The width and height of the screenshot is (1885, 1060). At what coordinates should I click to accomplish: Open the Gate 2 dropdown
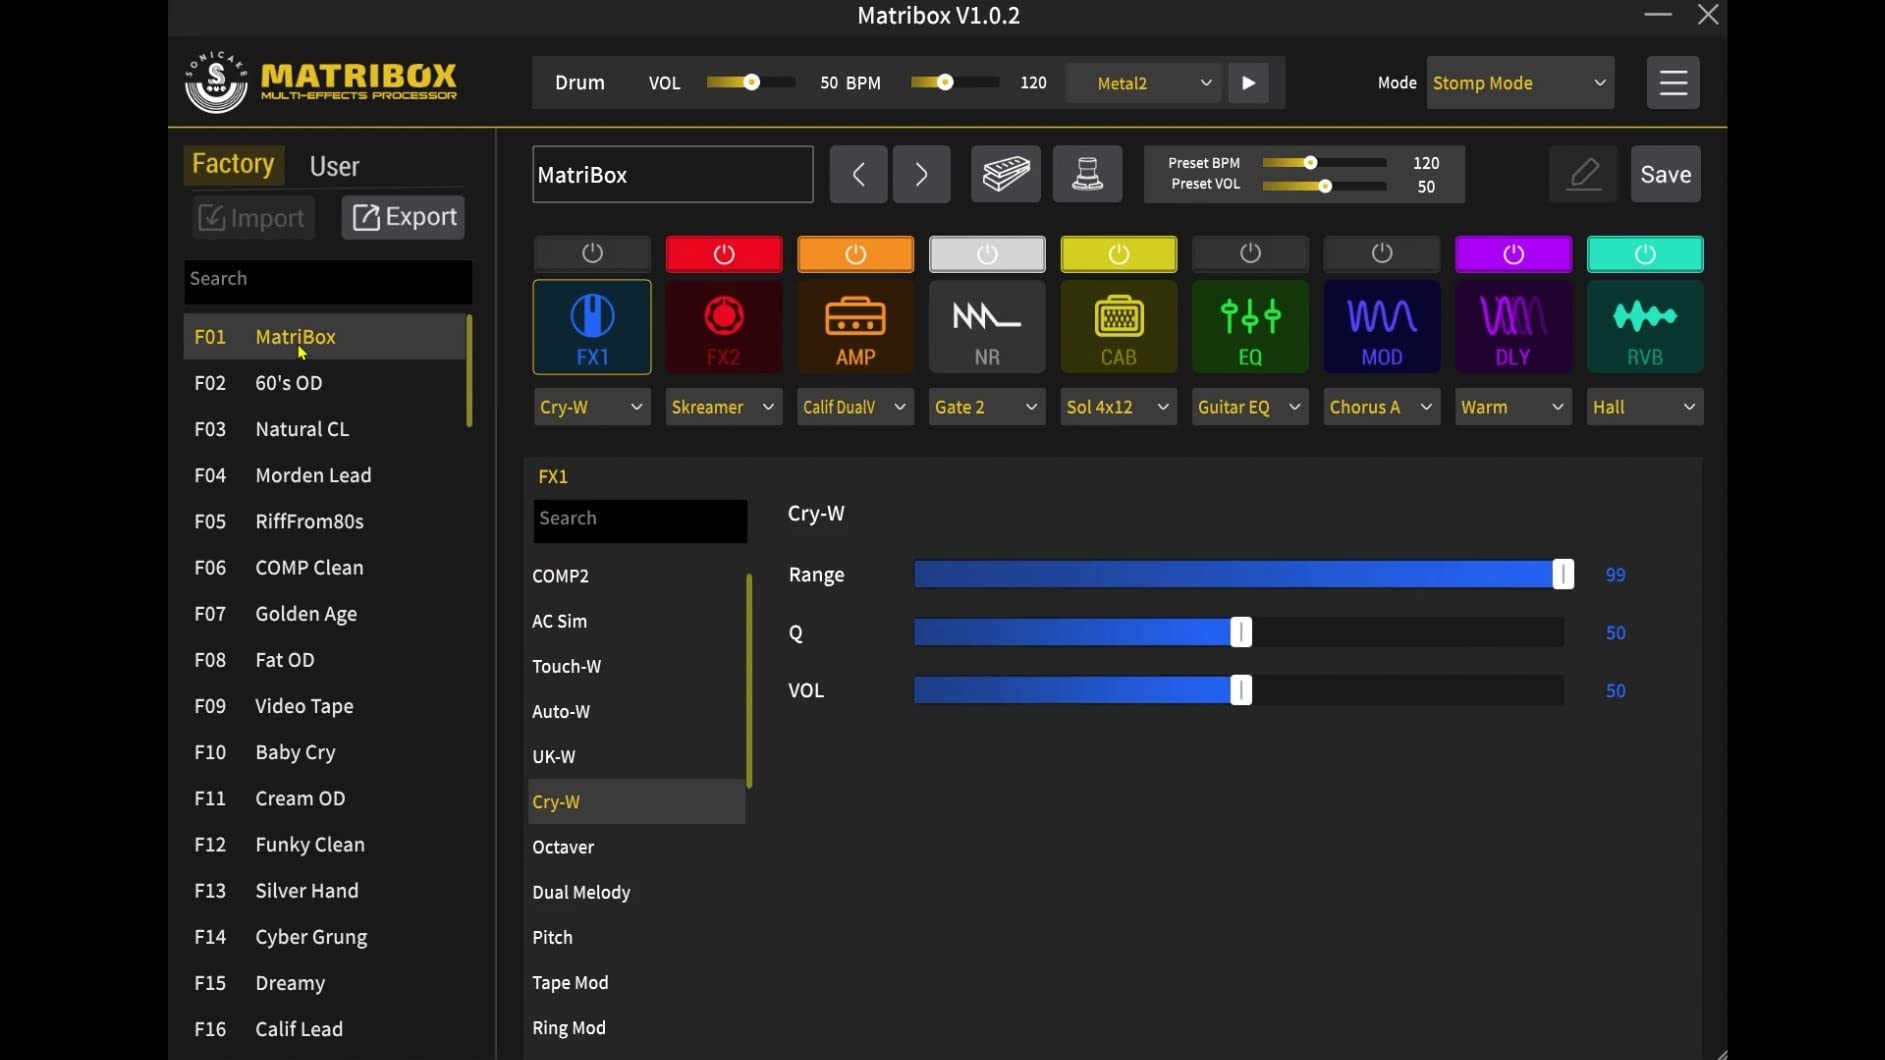987,407
